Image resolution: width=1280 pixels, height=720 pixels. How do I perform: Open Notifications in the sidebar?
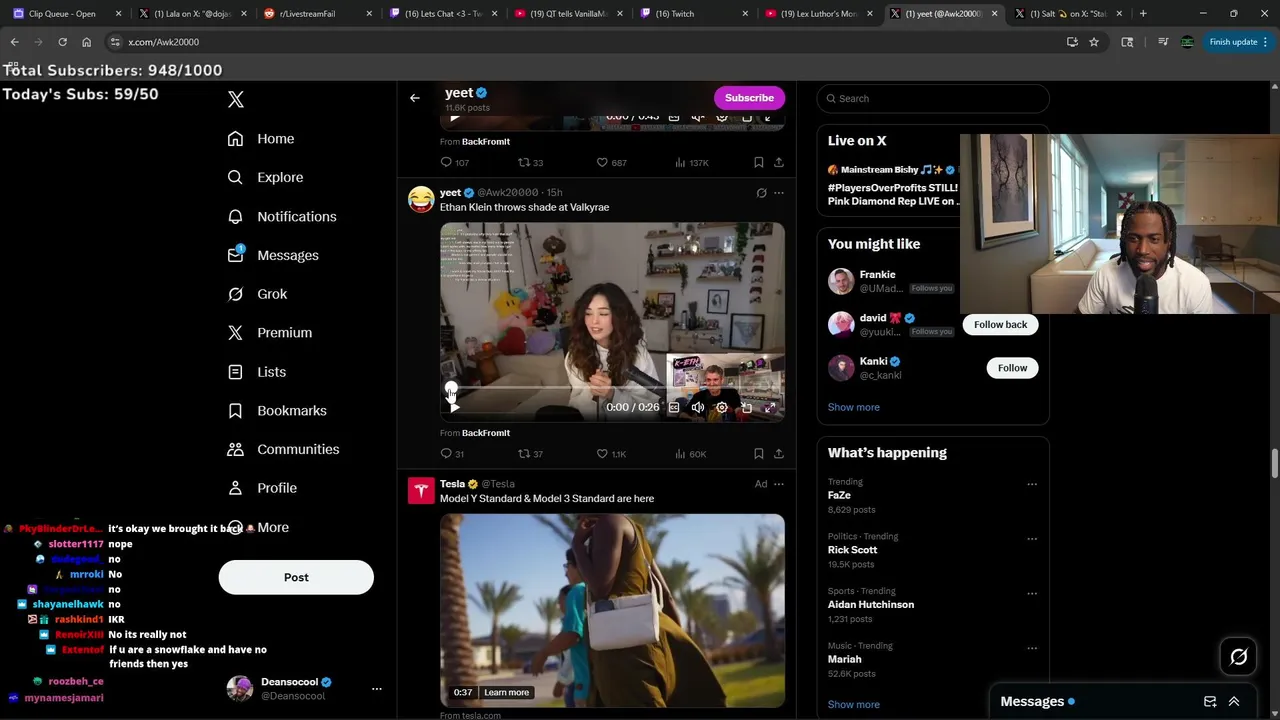[x=282, y=217]
